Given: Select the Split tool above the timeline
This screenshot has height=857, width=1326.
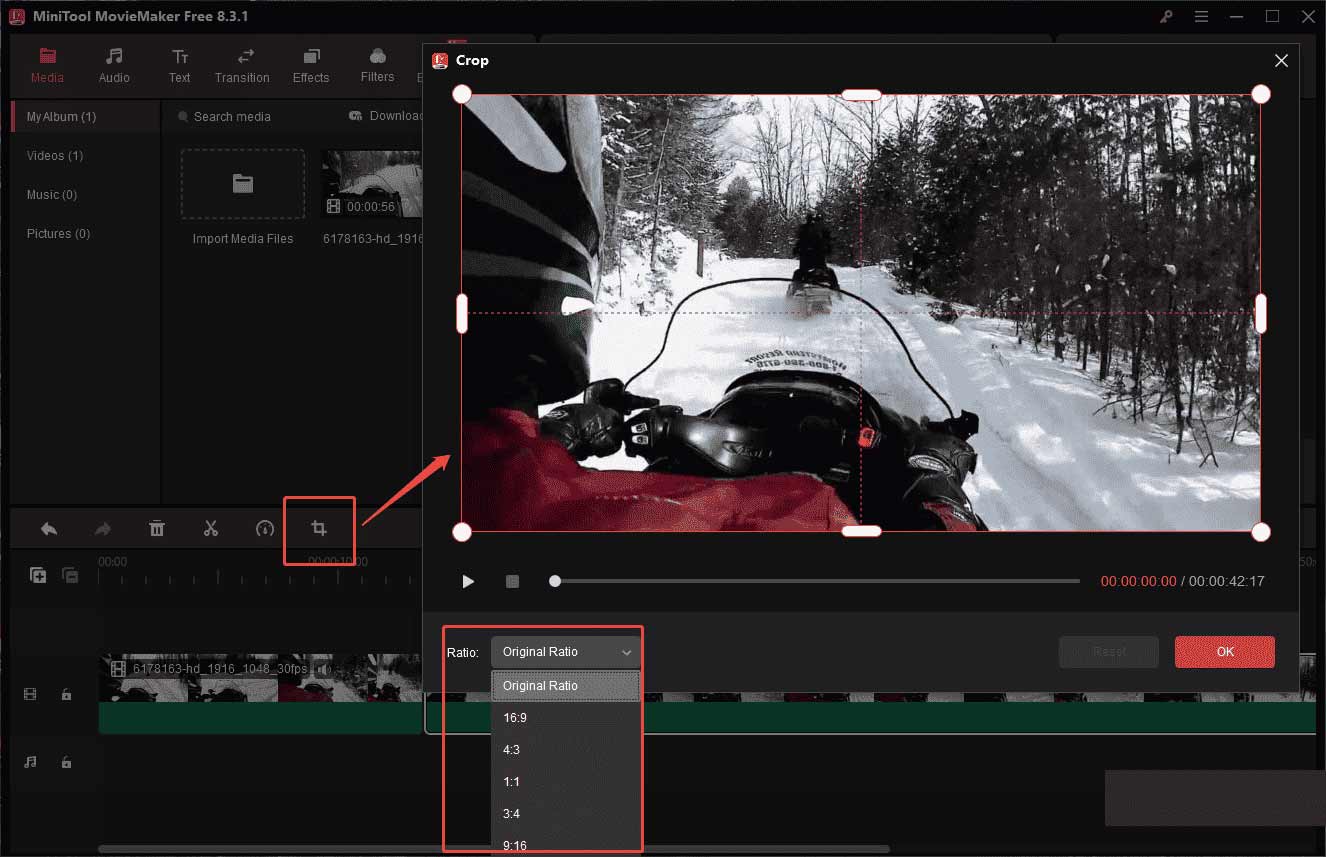Looking at the screenshot, I should (211, 528).
